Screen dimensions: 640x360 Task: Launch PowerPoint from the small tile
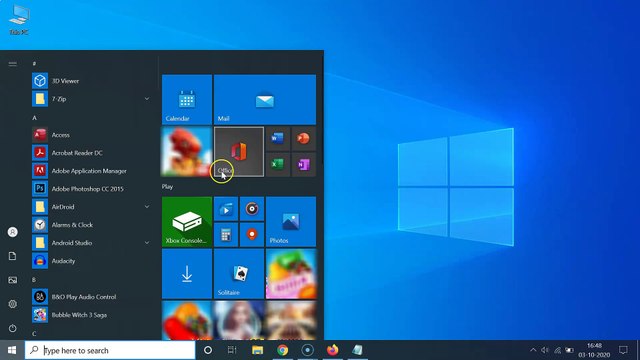tap(303, 138)
